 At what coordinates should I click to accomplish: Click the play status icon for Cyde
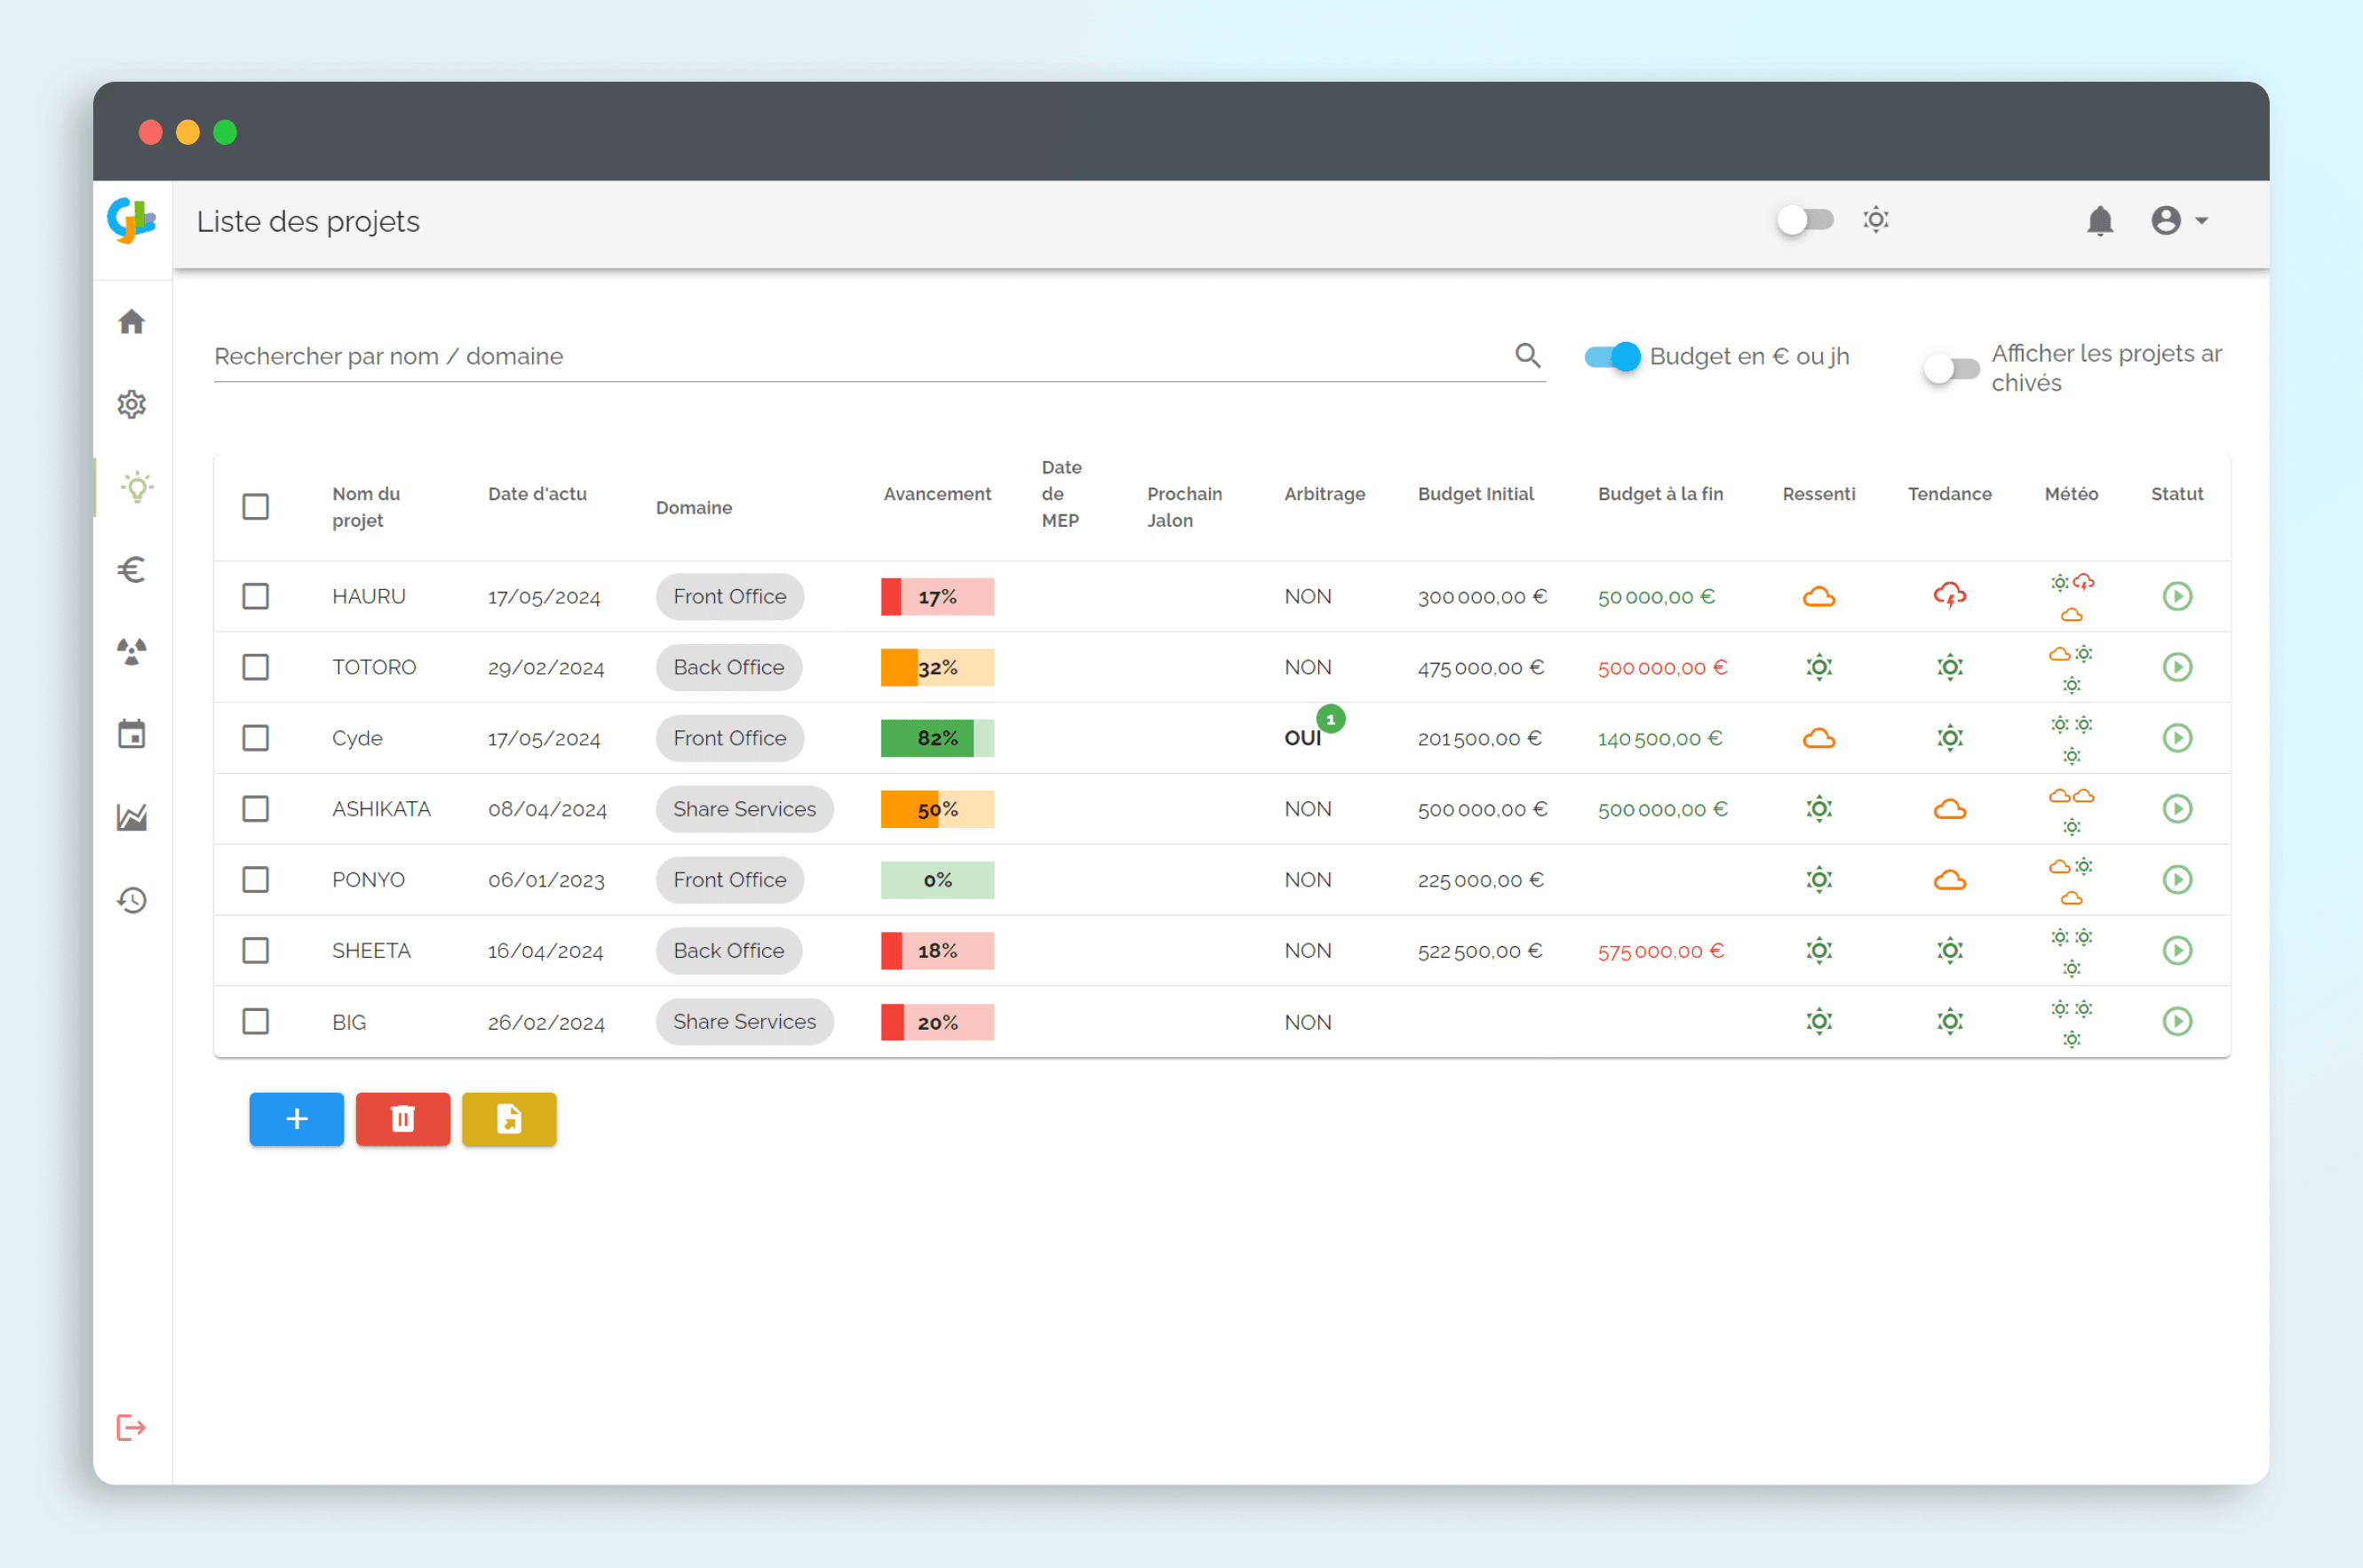[2177, 738]
